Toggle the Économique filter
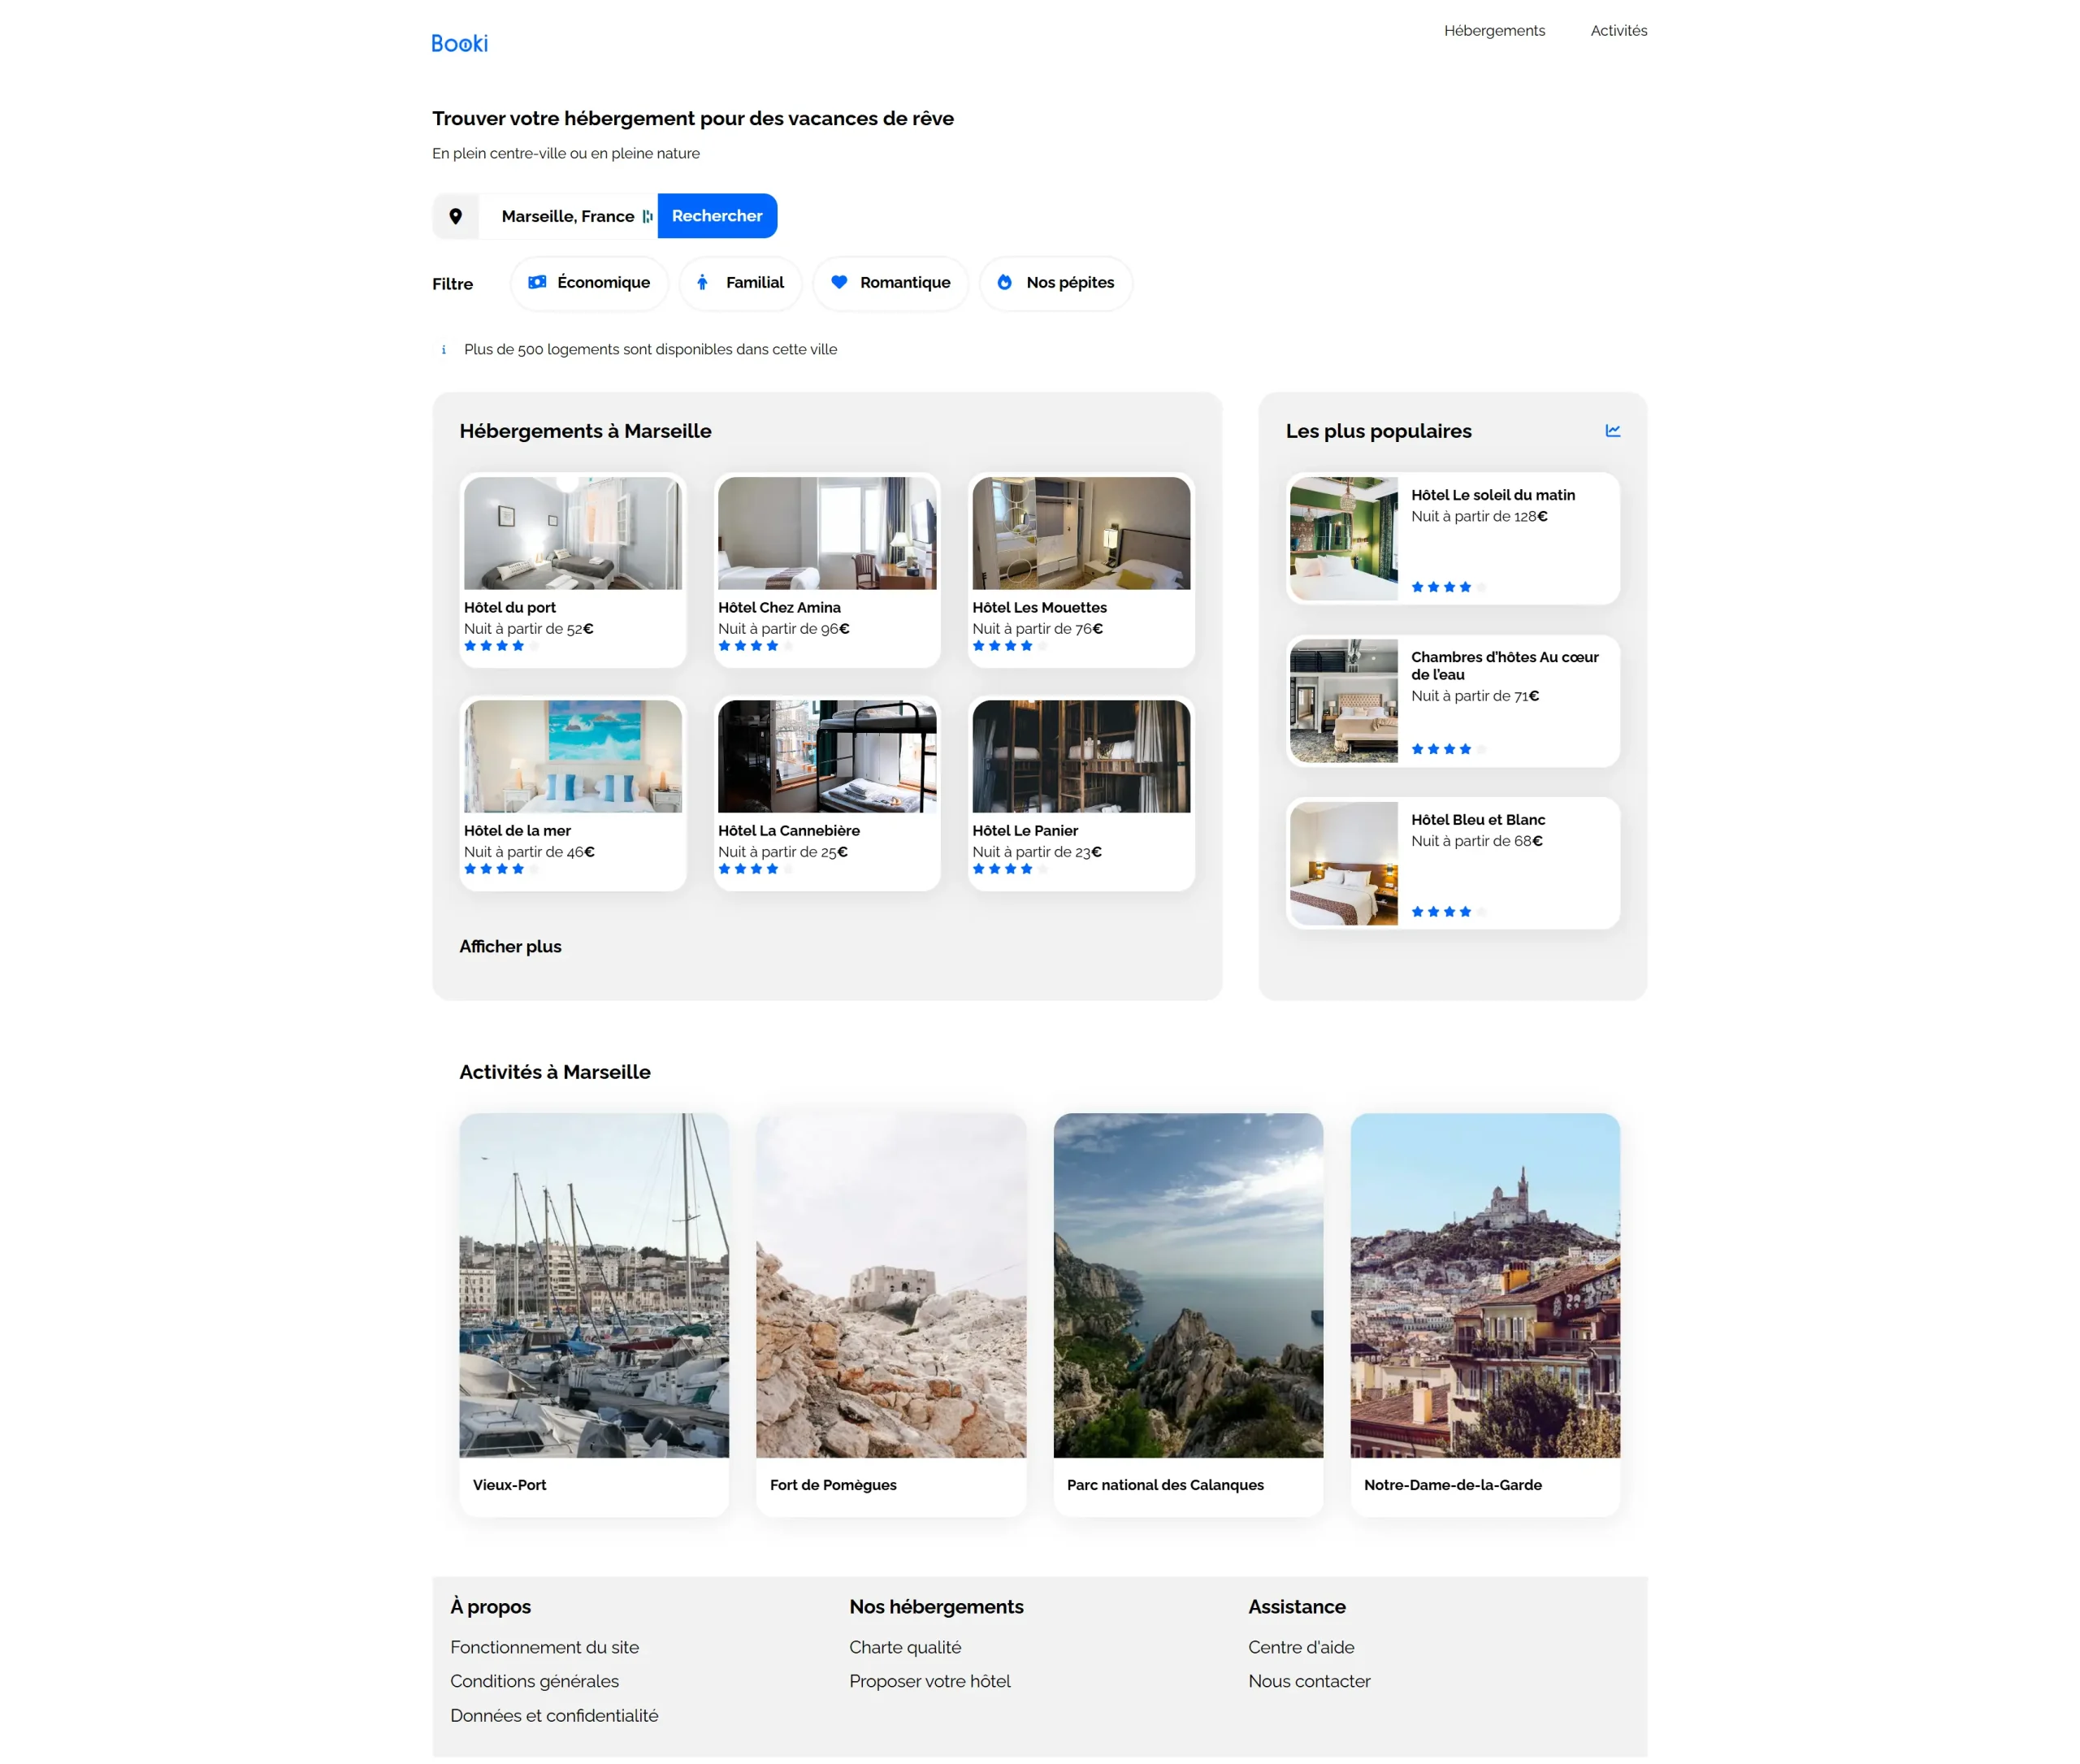 coord(589,283)
